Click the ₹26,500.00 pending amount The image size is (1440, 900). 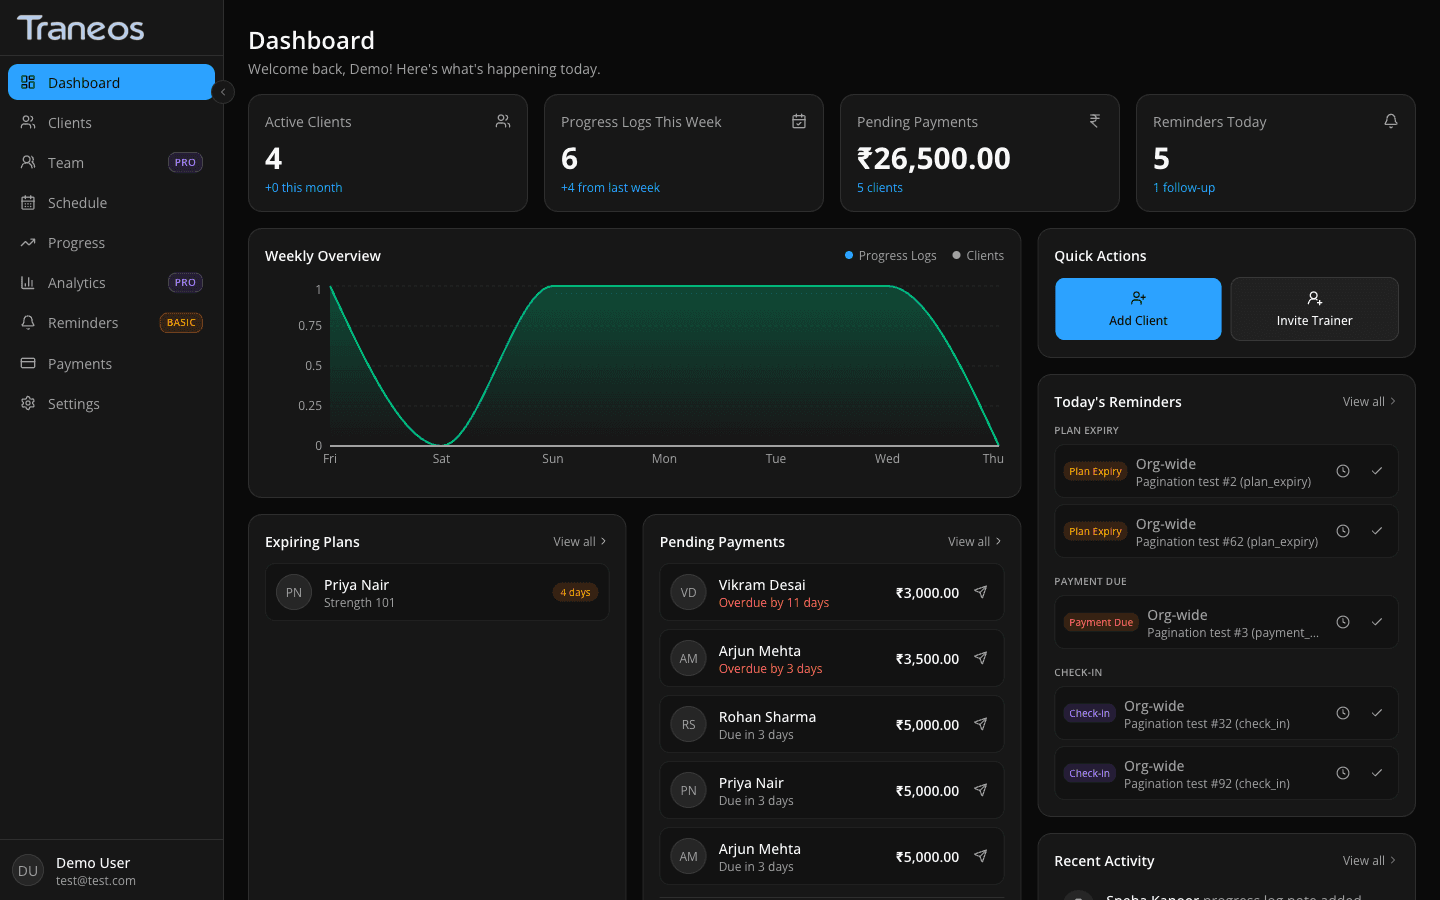point(934,158)
